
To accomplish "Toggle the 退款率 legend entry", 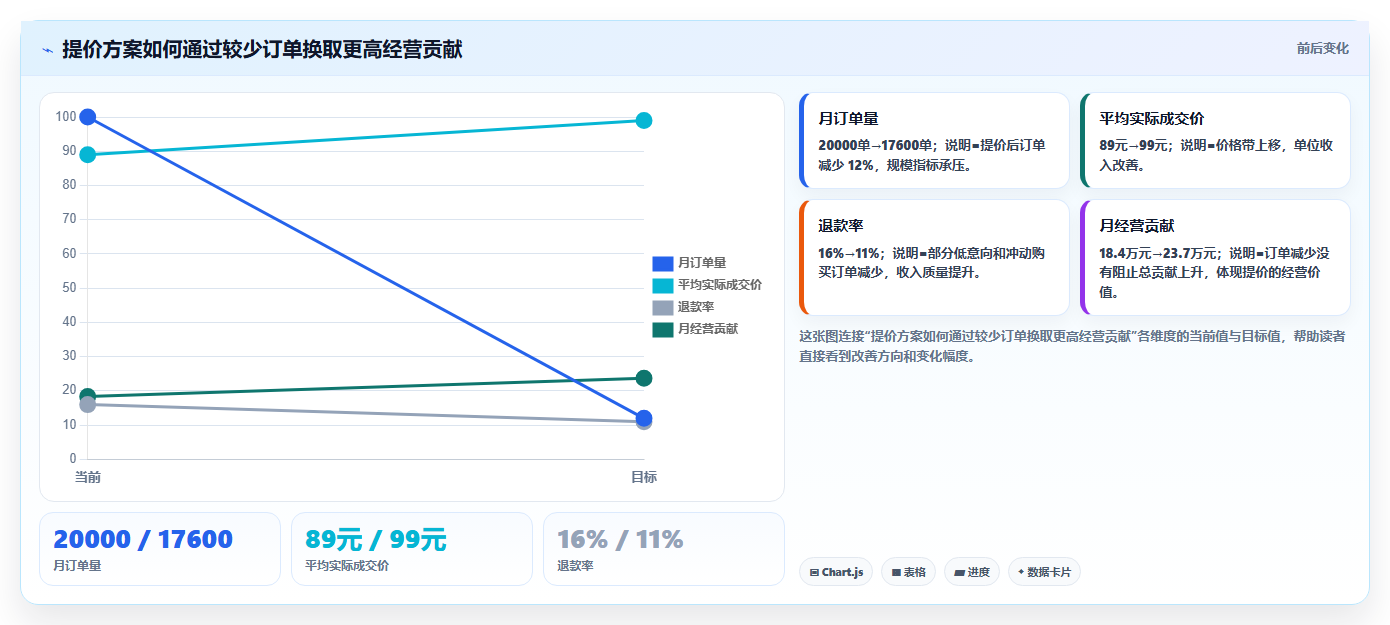I will (x=683, y=307).
